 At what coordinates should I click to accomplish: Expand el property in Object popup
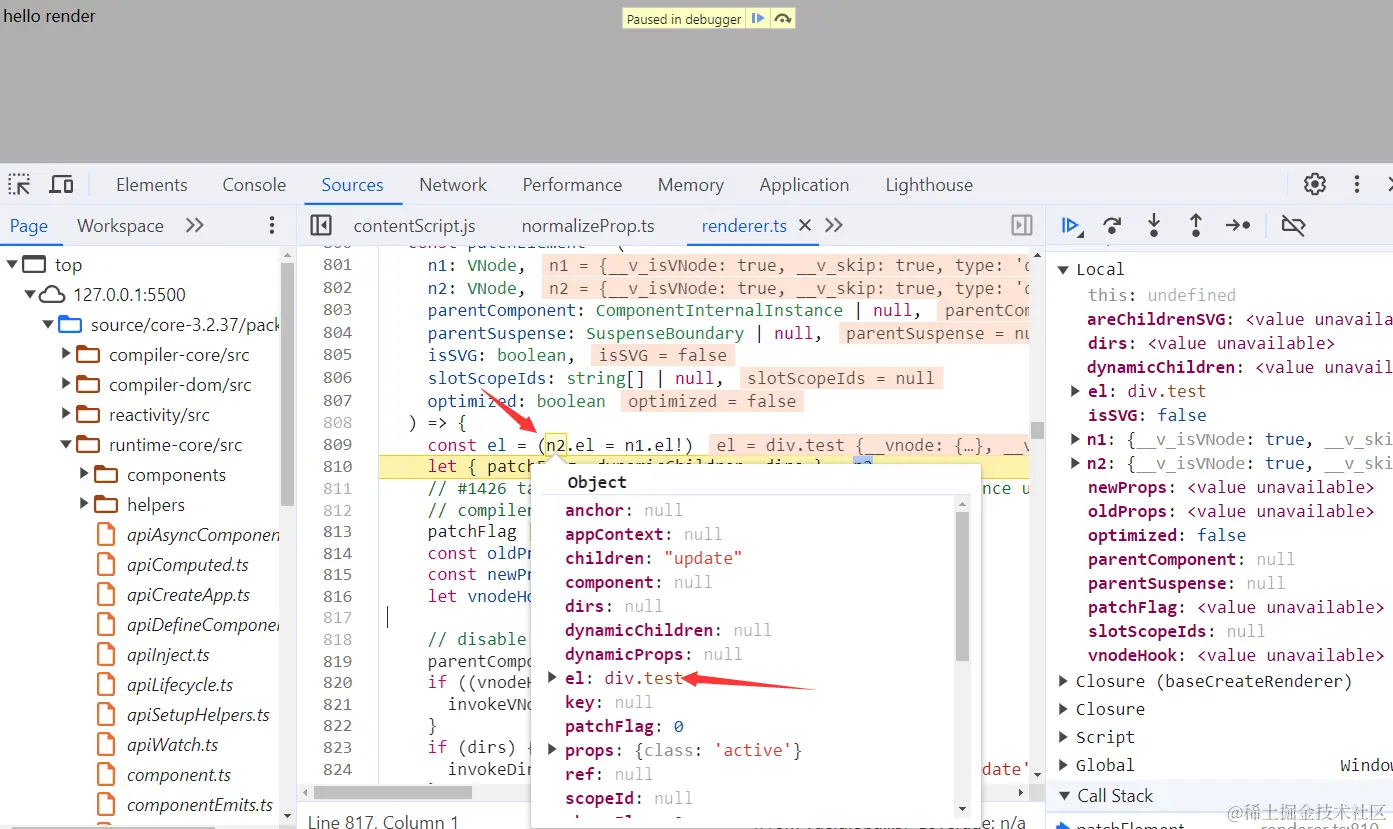pos(551,678)
